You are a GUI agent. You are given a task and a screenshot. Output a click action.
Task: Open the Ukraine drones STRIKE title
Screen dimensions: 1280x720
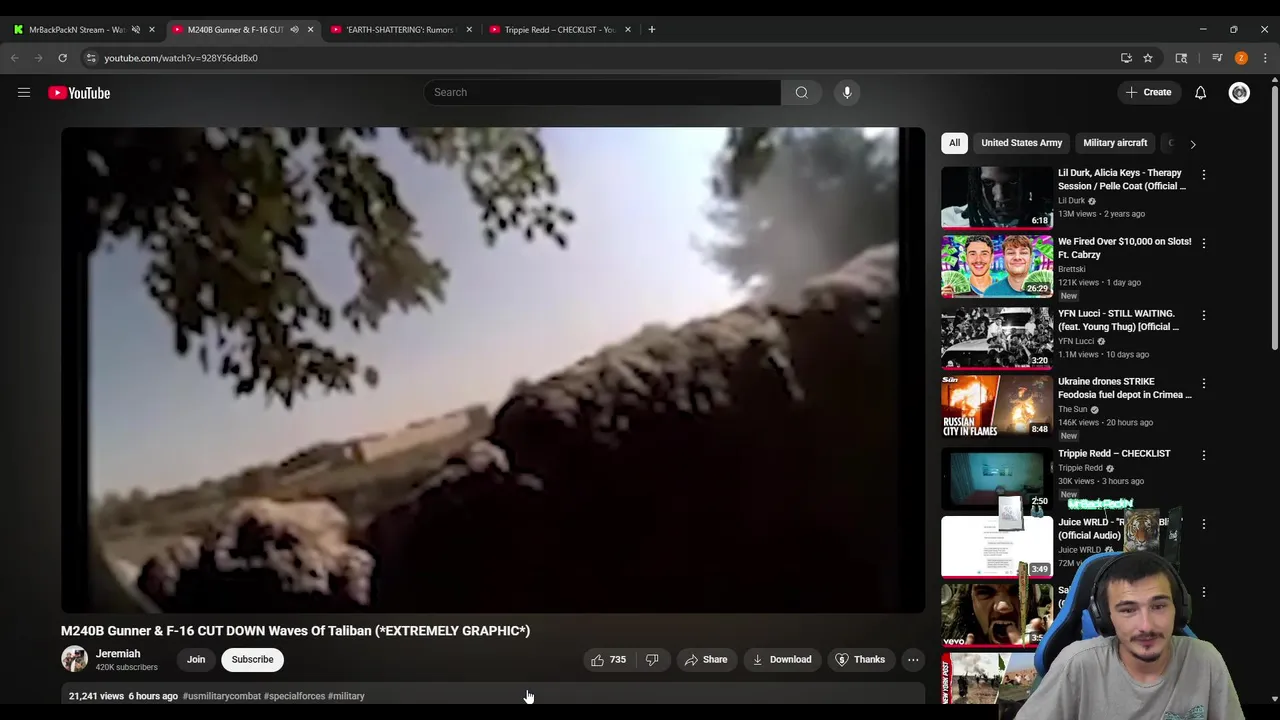coord(1125,388)
